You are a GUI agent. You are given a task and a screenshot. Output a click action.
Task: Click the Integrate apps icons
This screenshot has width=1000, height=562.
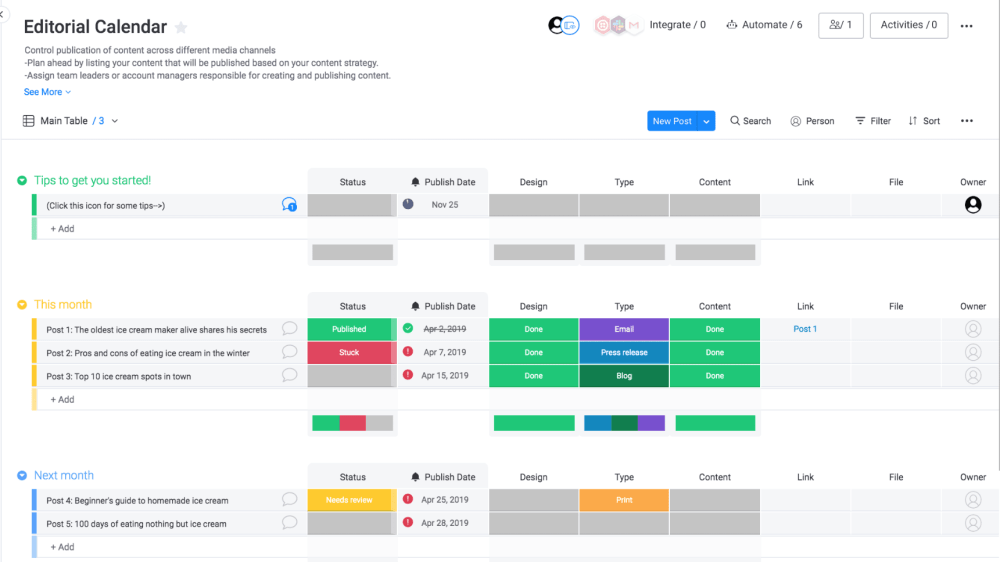[x=617, y=25]
